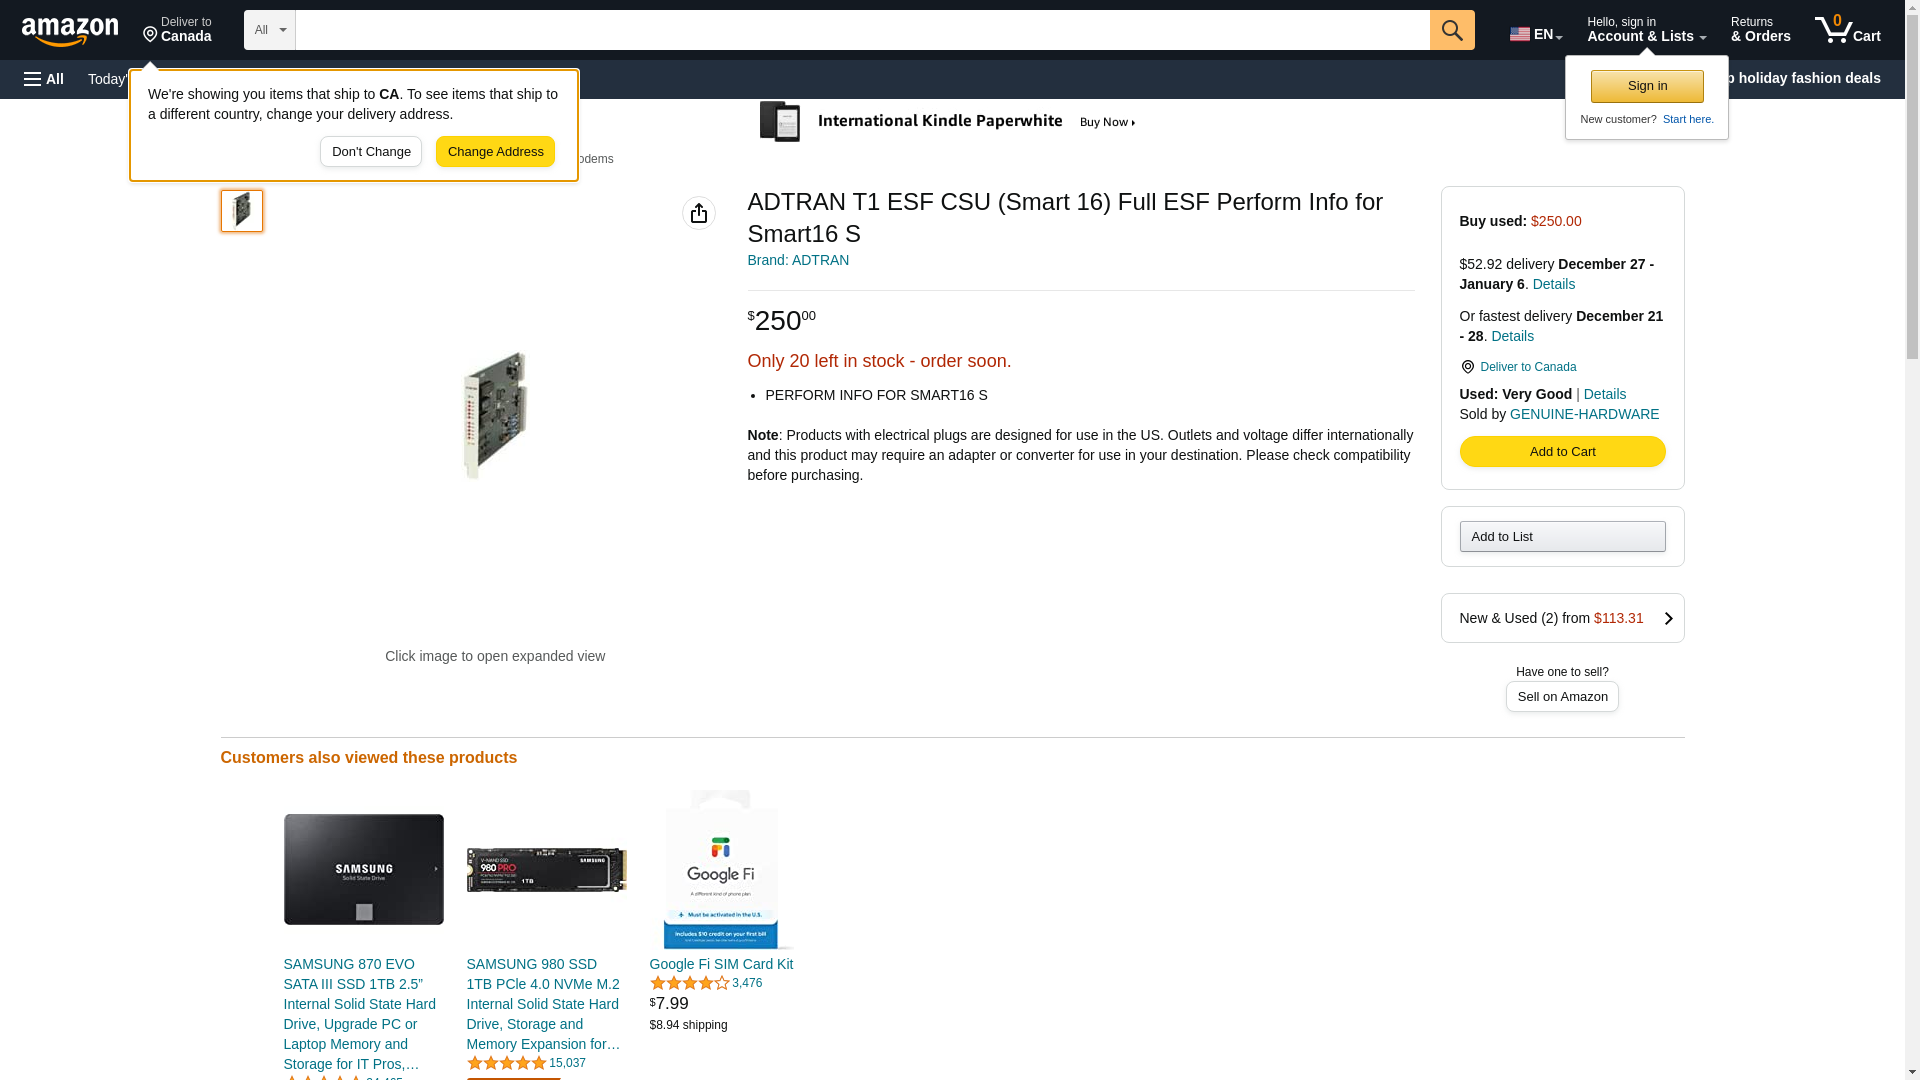The image size is (1920, 1080).
Task: Open the EN language selector
Action: [1536, 33]
